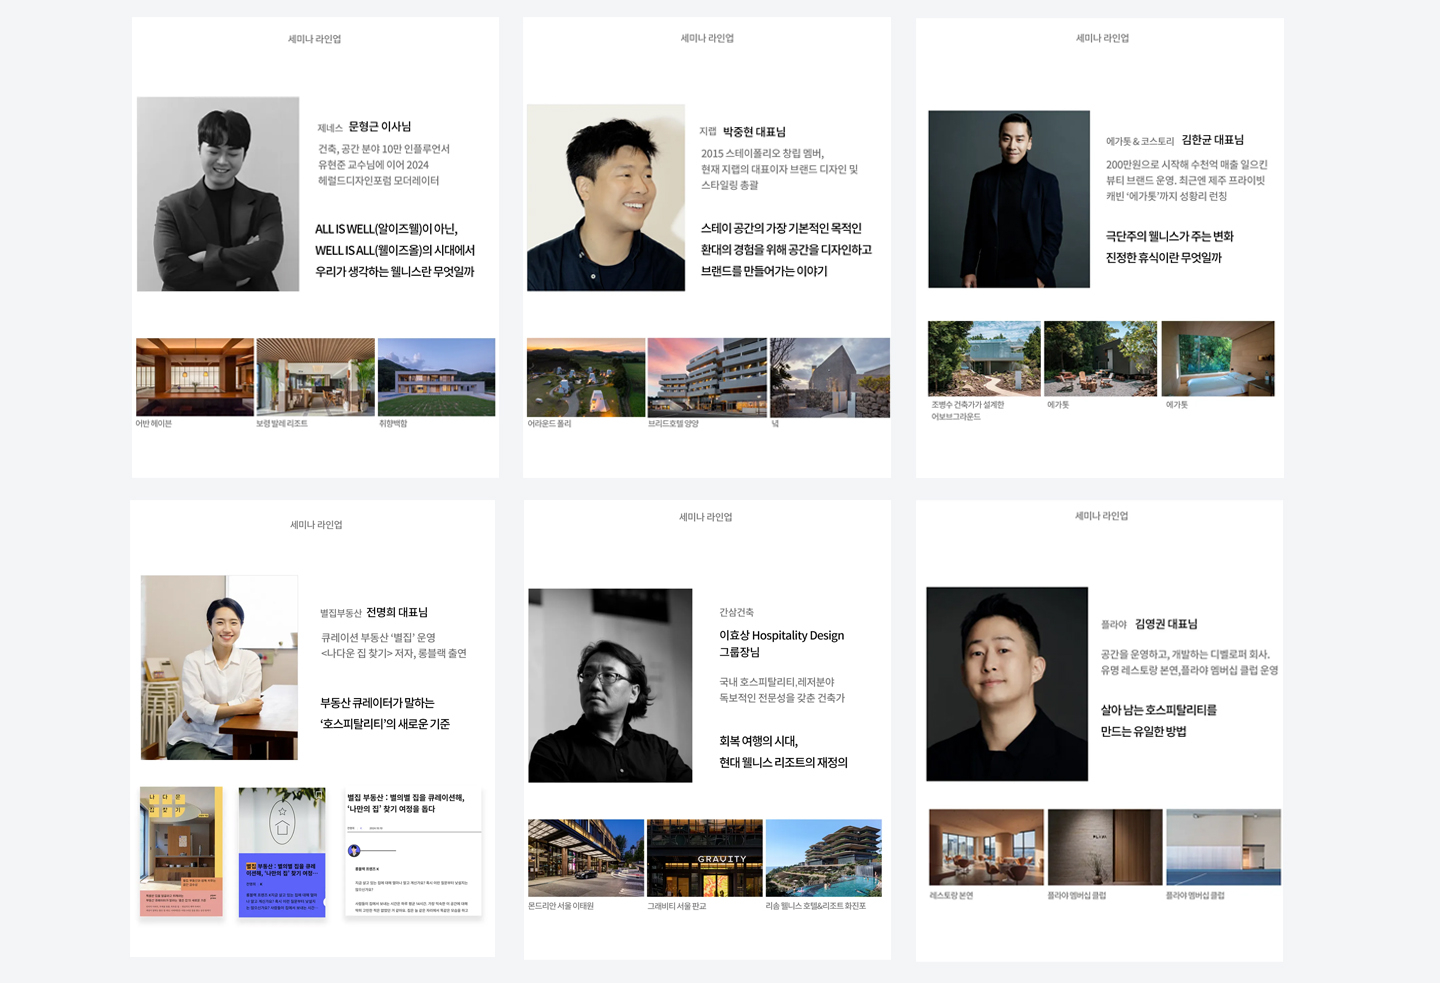
Task: Click the GRAVITY 서울 판교 hotel image
Action: pos(704,858)
